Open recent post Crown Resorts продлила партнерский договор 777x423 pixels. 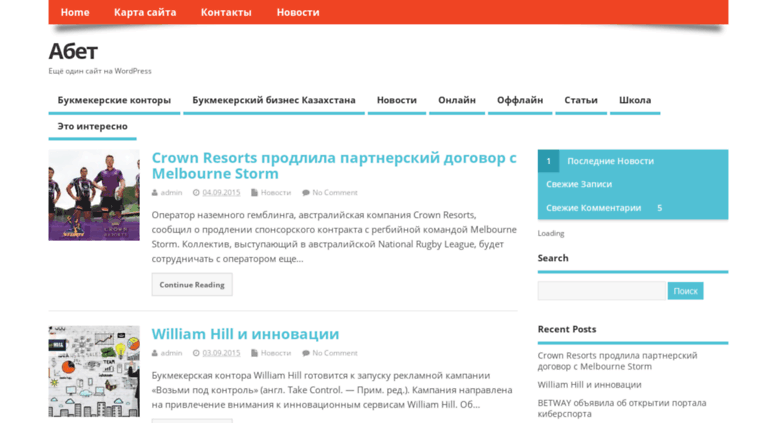pyautogui.click(x=617, y=361)
